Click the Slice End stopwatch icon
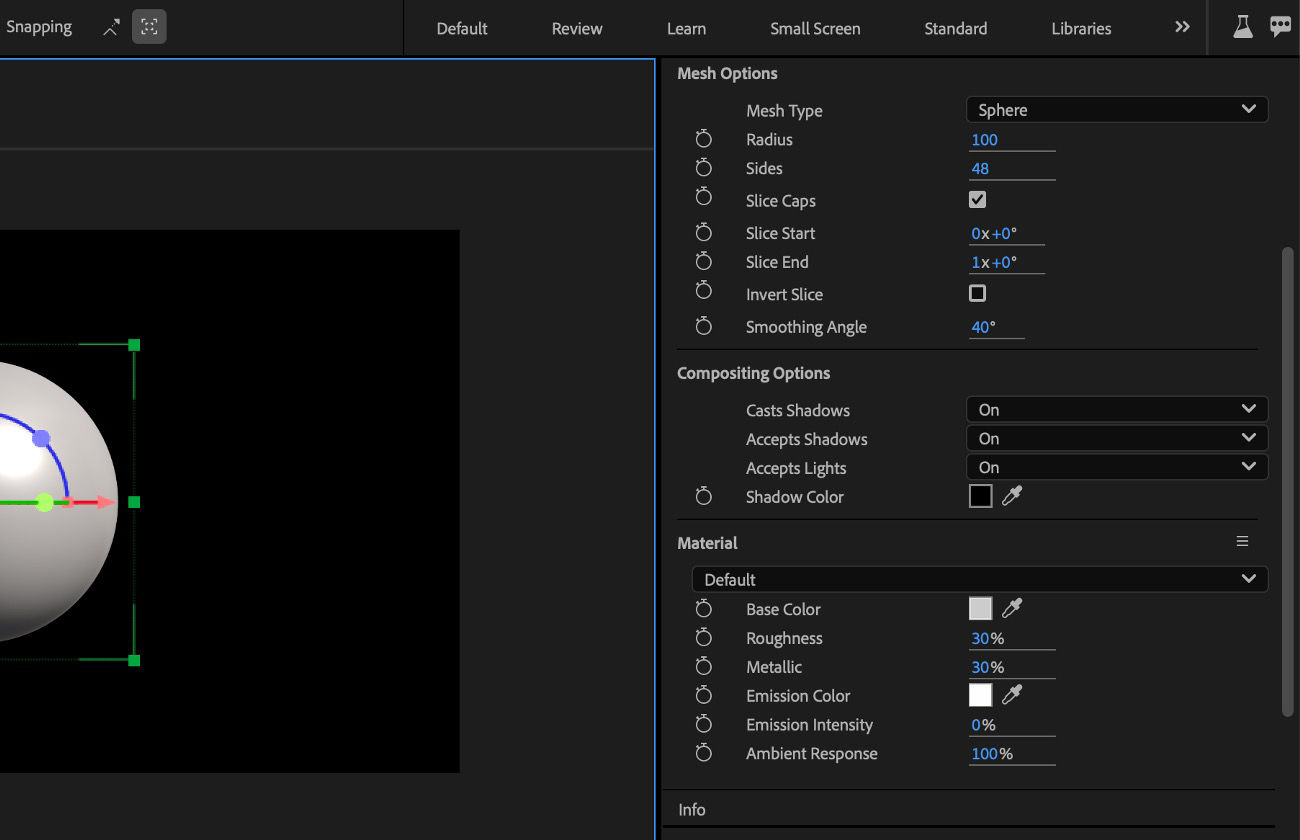Screen dimensions: 1300x840 [704, 261]
